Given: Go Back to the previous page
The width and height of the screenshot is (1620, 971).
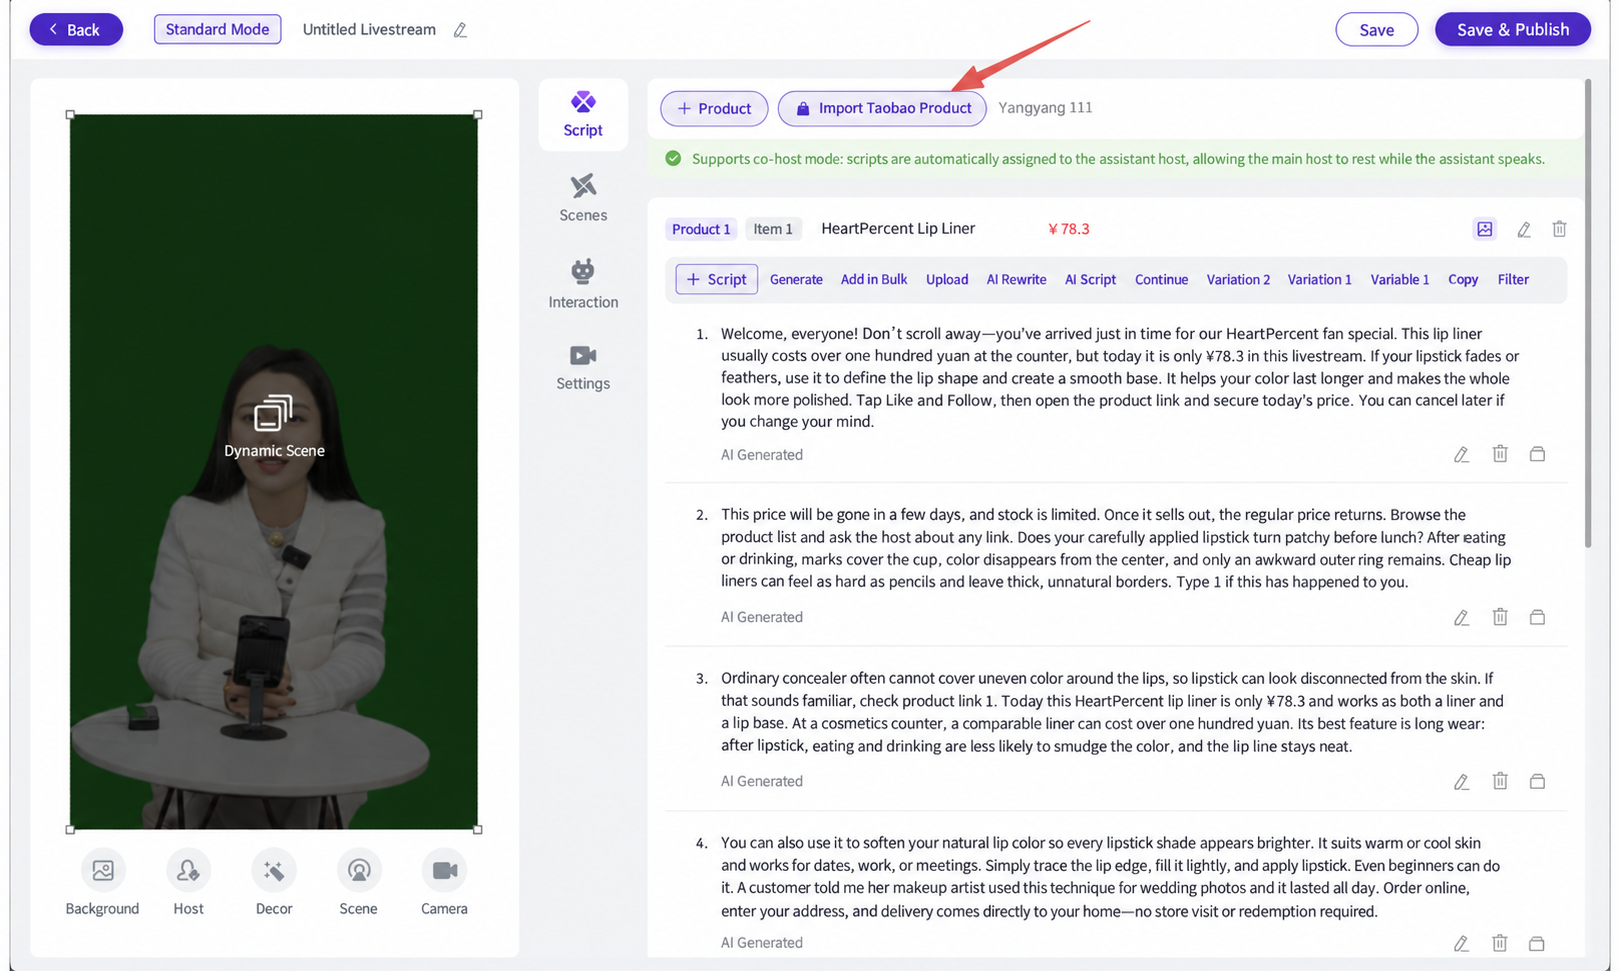Looking at the screenshot, I should 76,29.
